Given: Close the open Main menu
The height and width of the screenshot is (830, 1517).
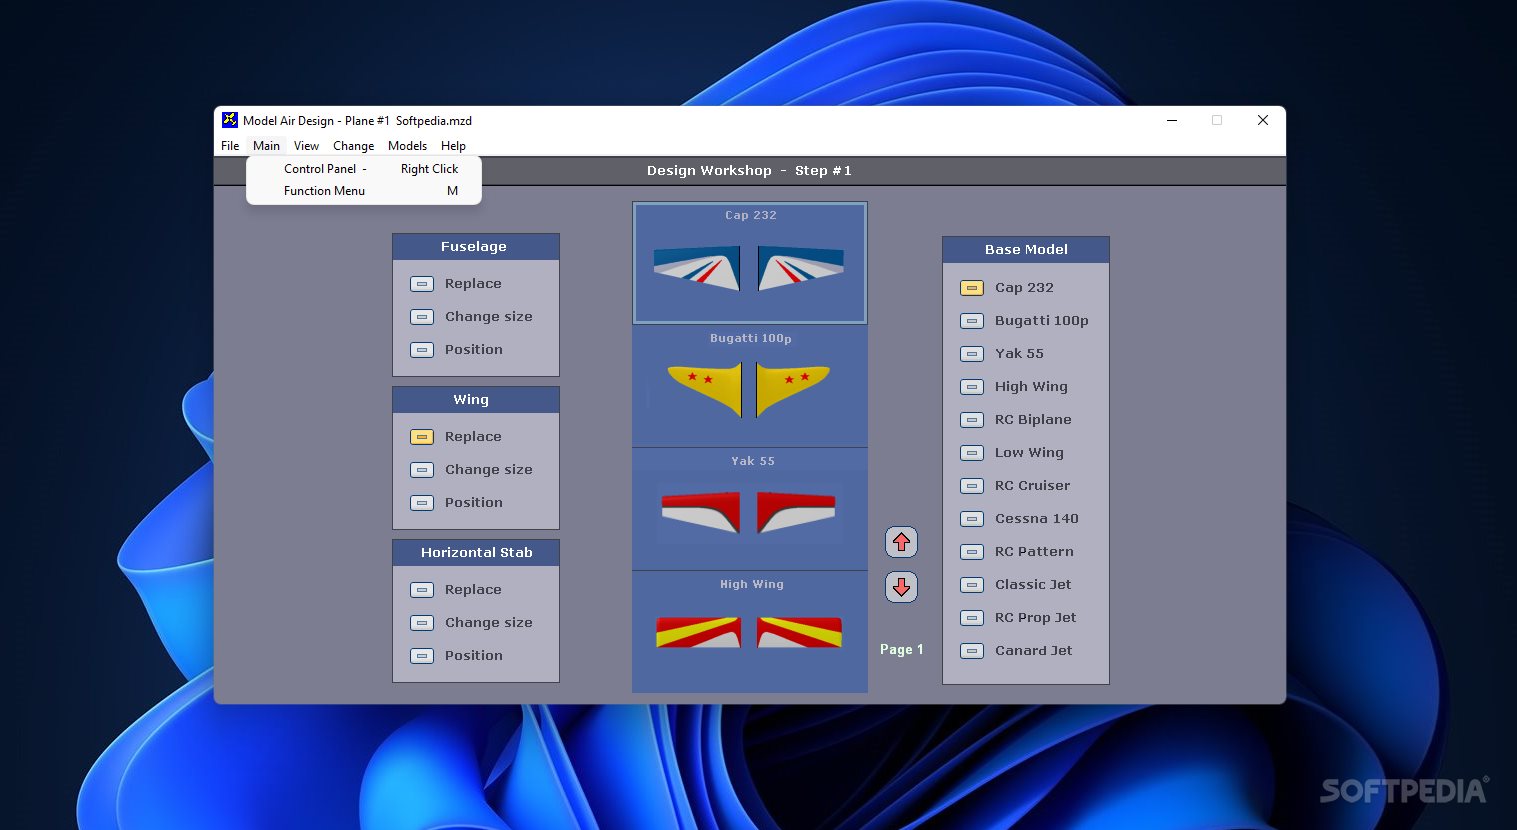Looking at the screenshot, I should pos(266,146).
